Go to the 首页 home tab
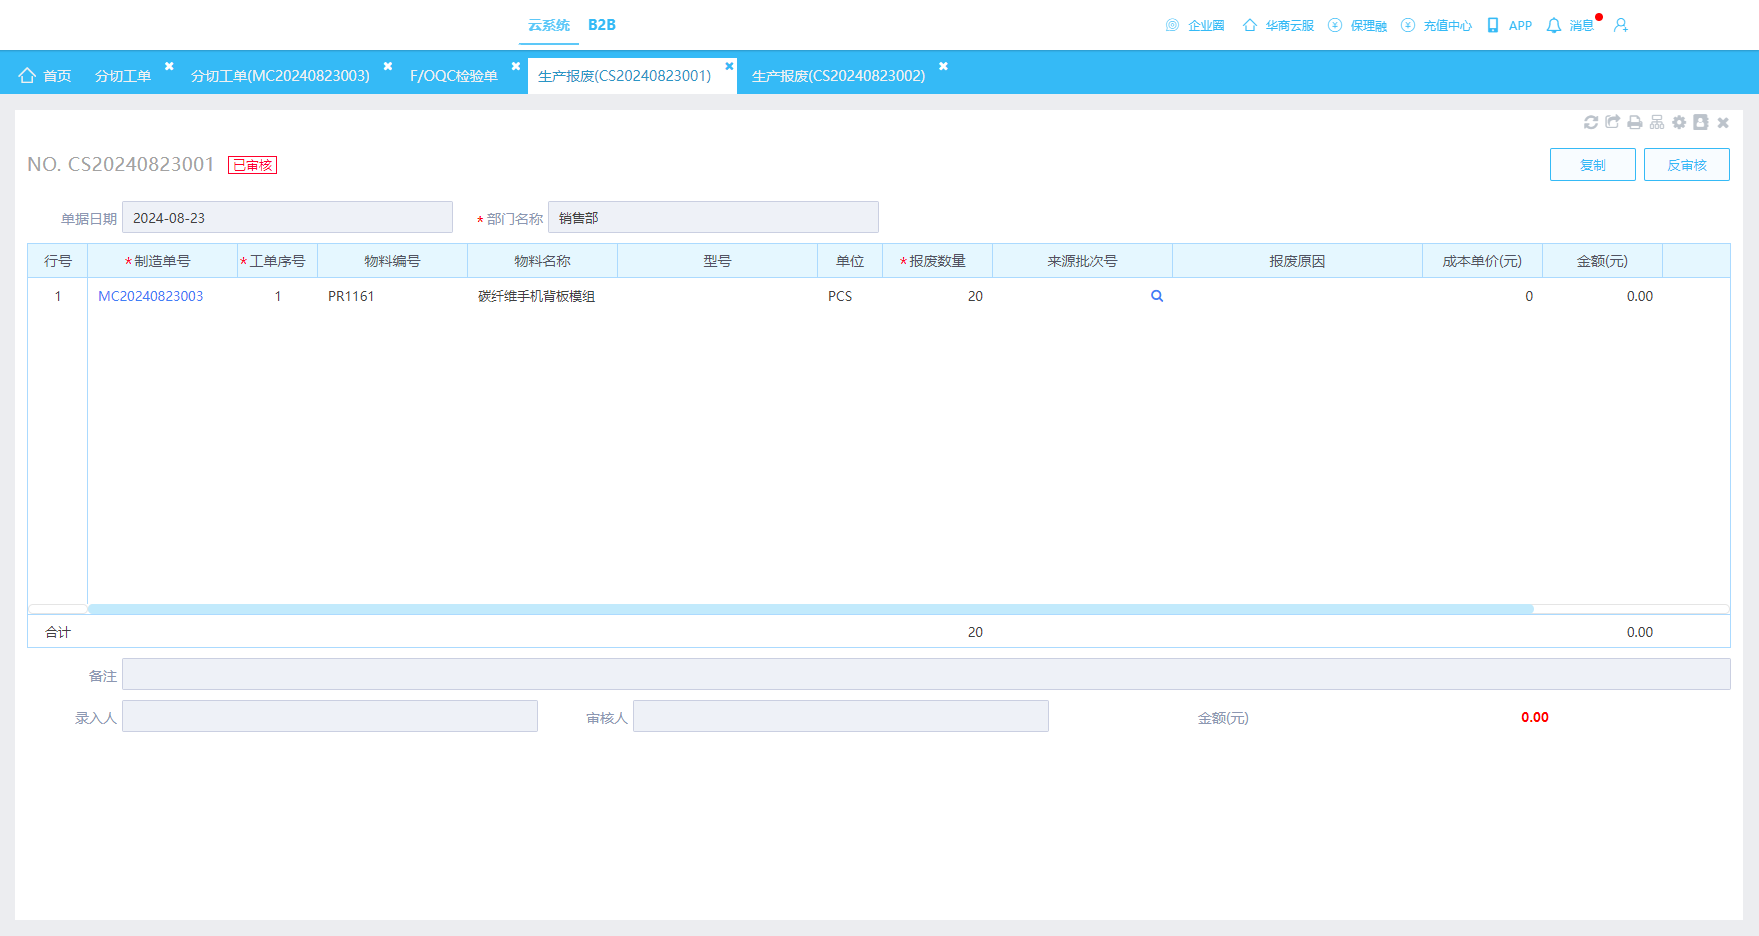 click(46, 76)
